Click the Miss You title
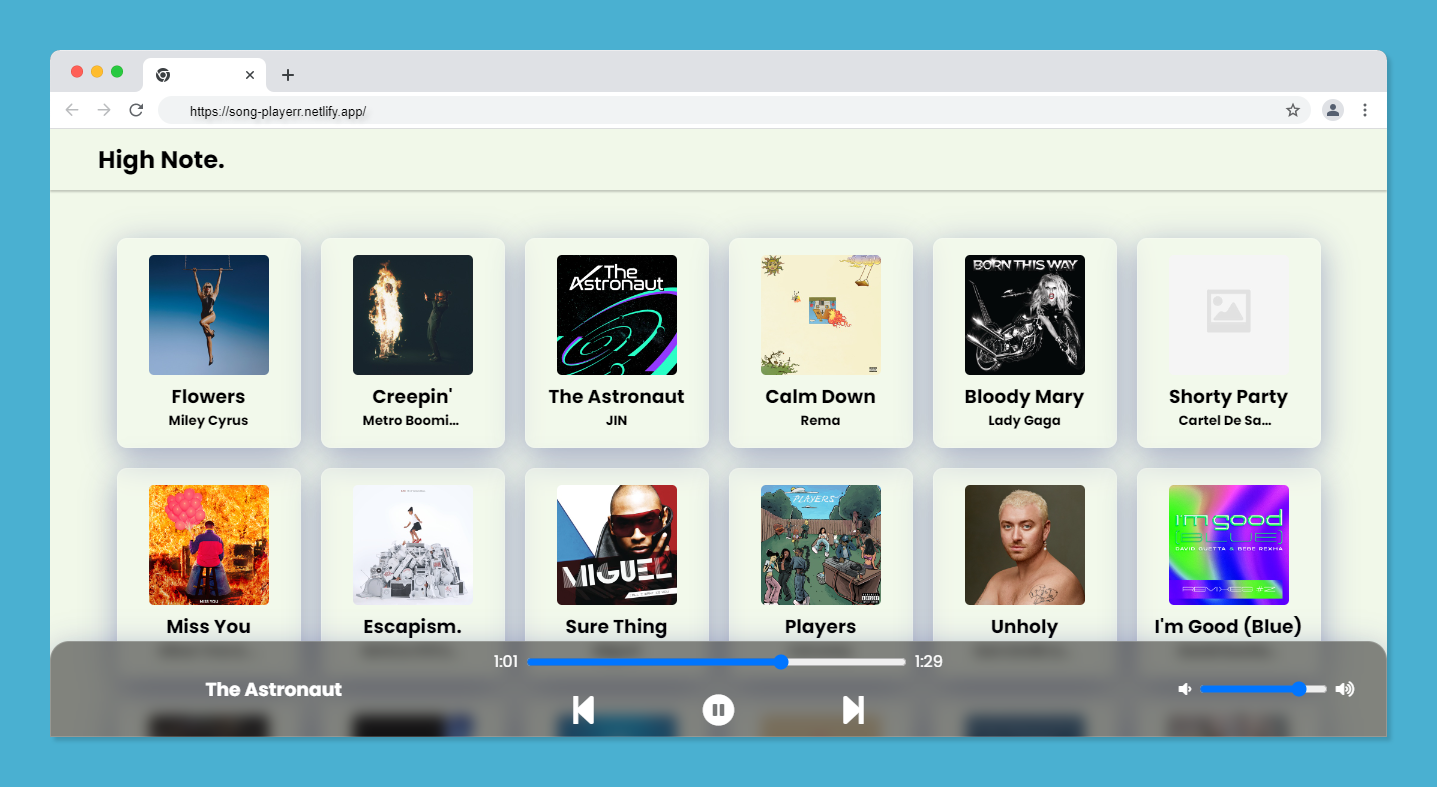Viewport: 1437px width, 787px height. 208,627
